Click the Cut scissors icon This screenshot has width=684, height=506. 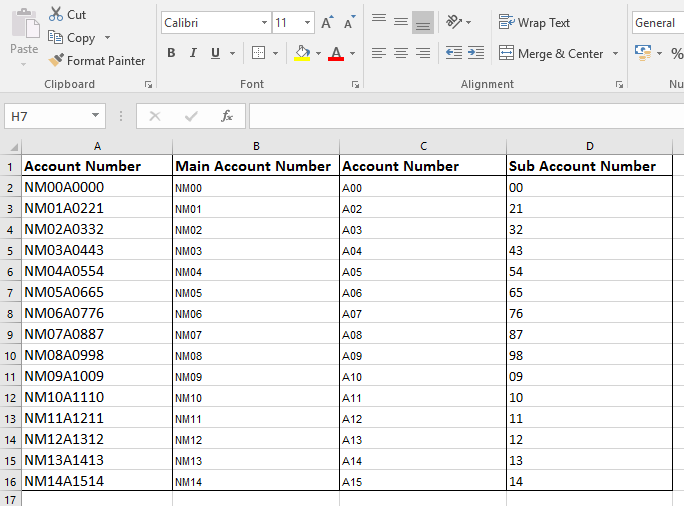tap(56, 14)
